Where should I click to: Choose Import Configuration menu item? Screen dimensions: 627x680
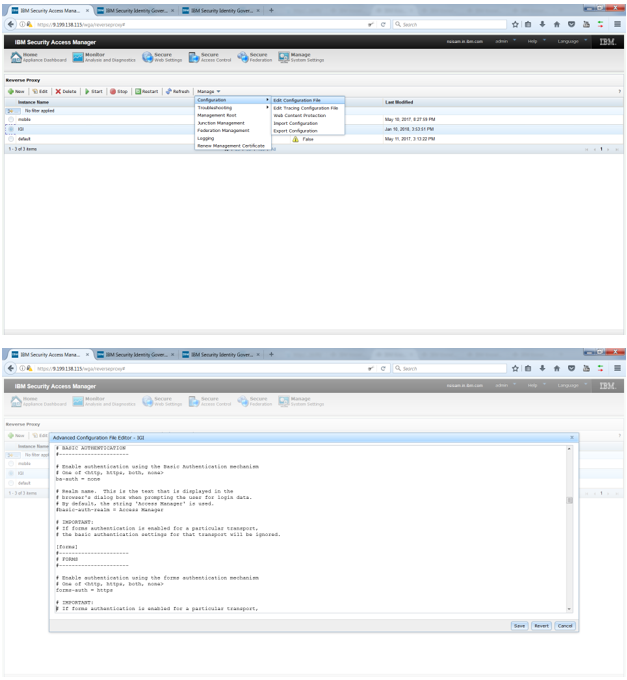click(308, 124)
